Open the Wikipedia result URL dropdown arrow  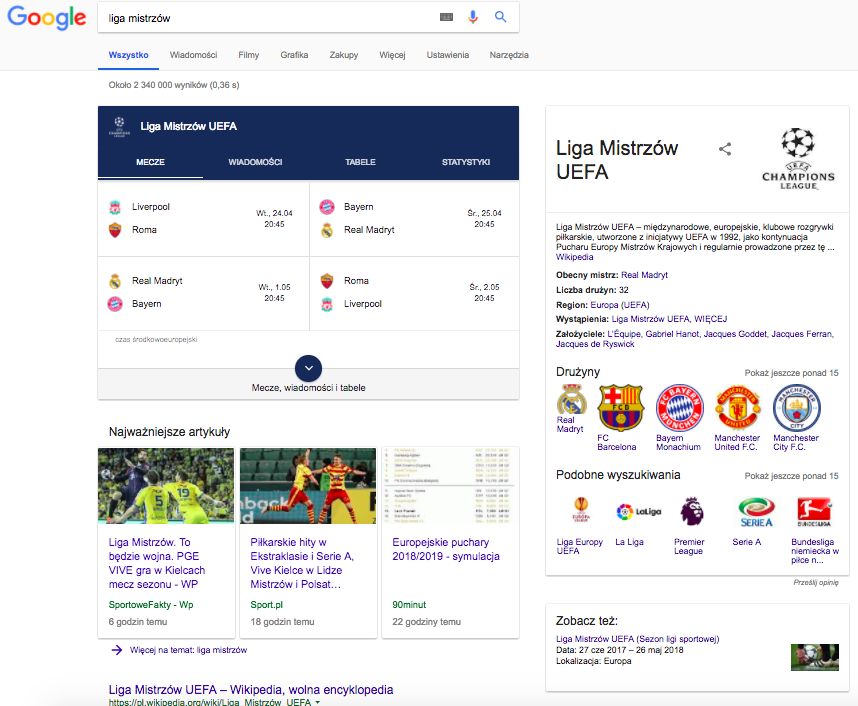click(317, 702)
